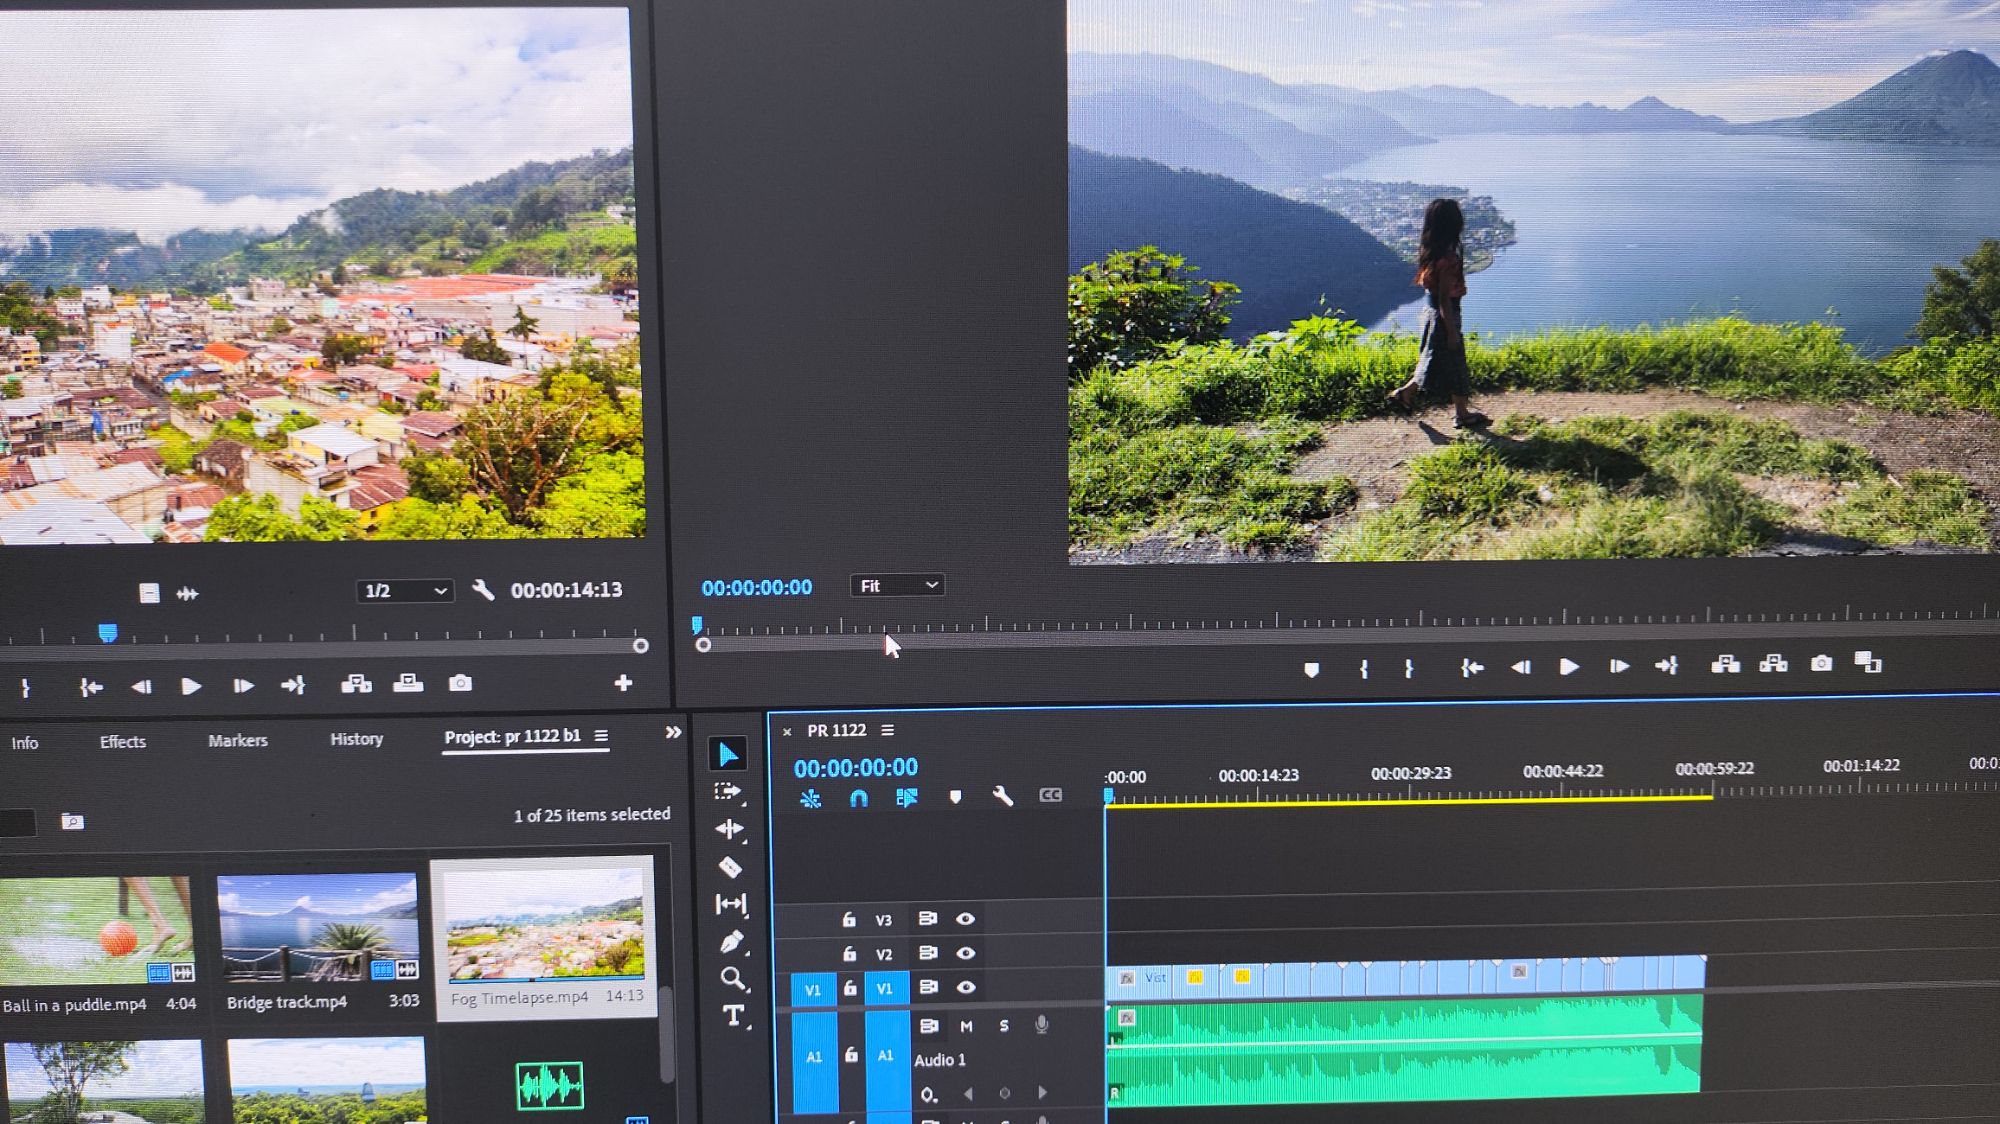The image size is (2000, 1124).
Task: Click the Project panel vertical scrollbar
Action: coord(666,1033)
